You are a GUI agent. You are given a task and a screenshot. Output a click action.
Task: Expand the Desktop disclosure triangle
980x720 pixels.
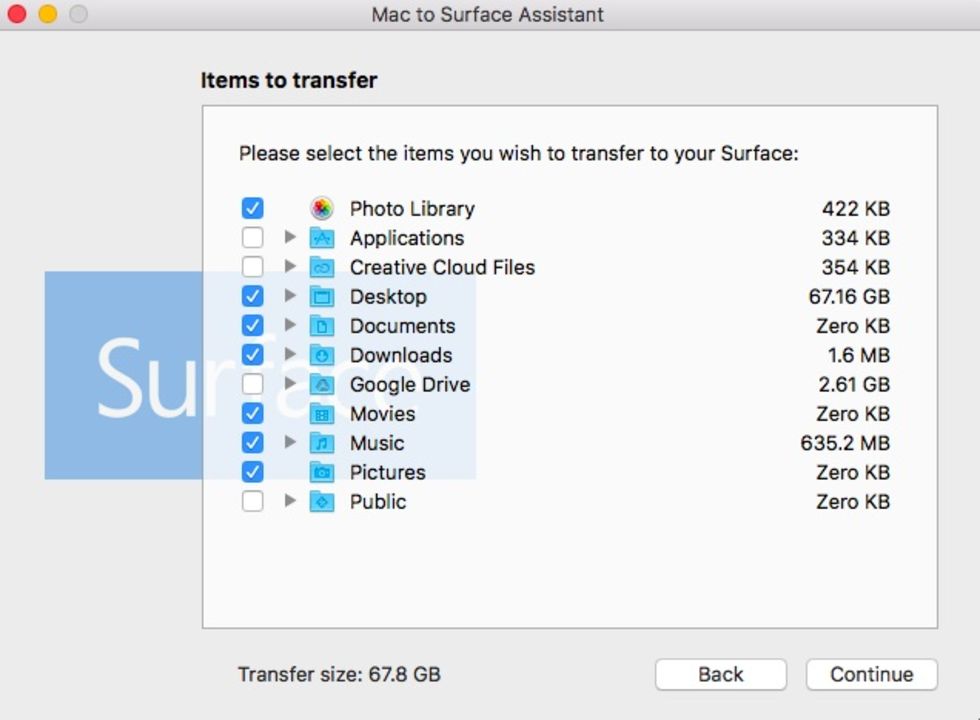point(290,297)
